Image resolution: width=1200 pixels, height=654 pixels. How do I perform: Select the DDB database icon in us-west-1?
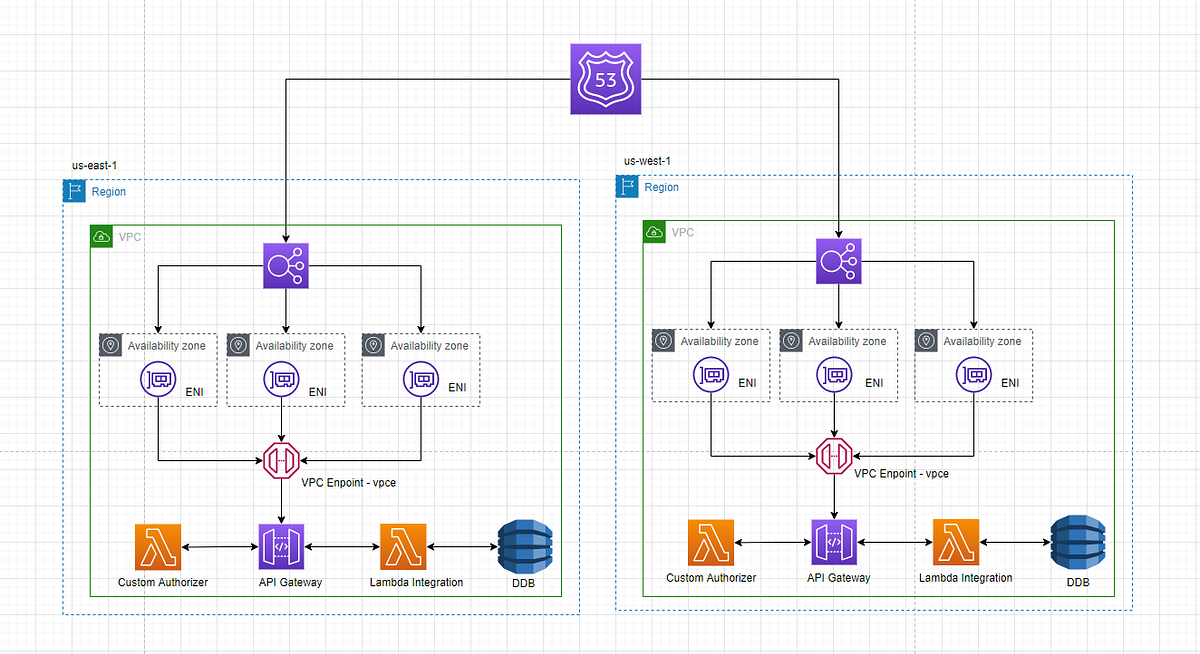(1078, 541)
